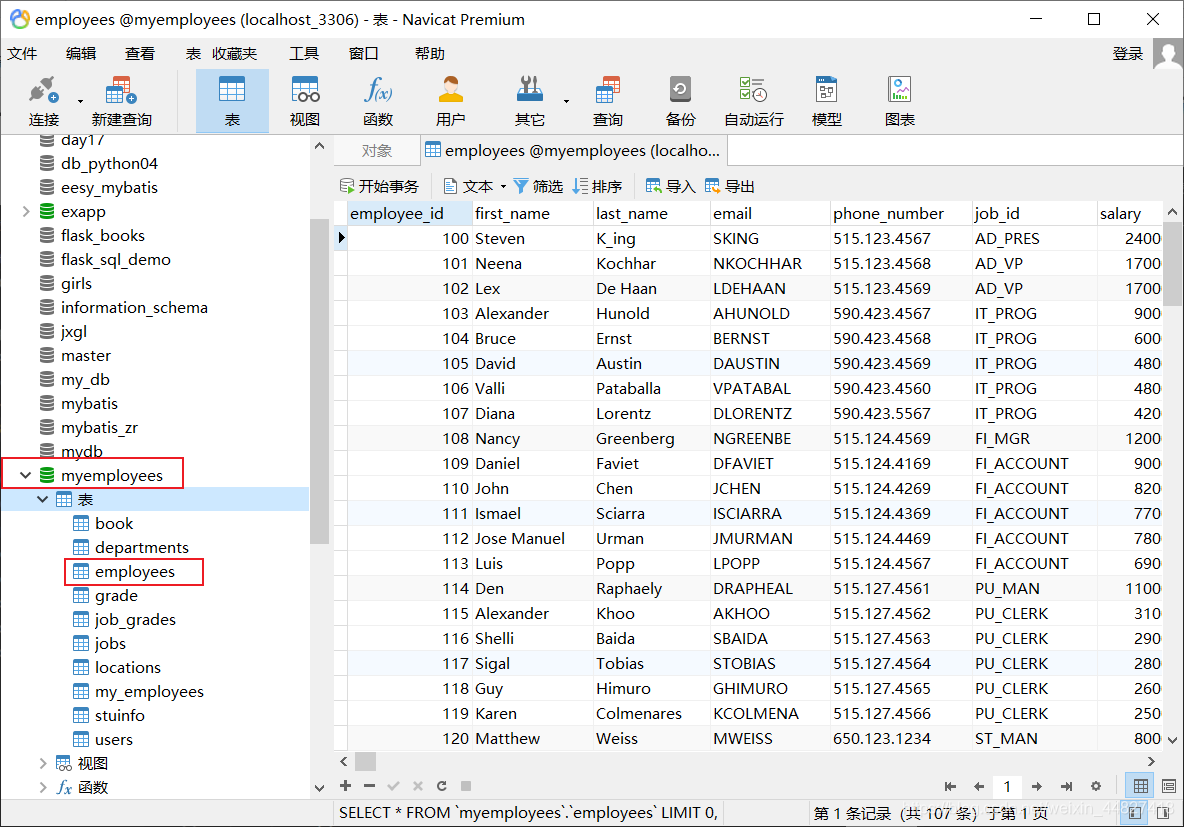This screenshot has height=827, width=1184.
Task: Click the 开始事务 begin transaction button
Action: click(x=379, y=186)
